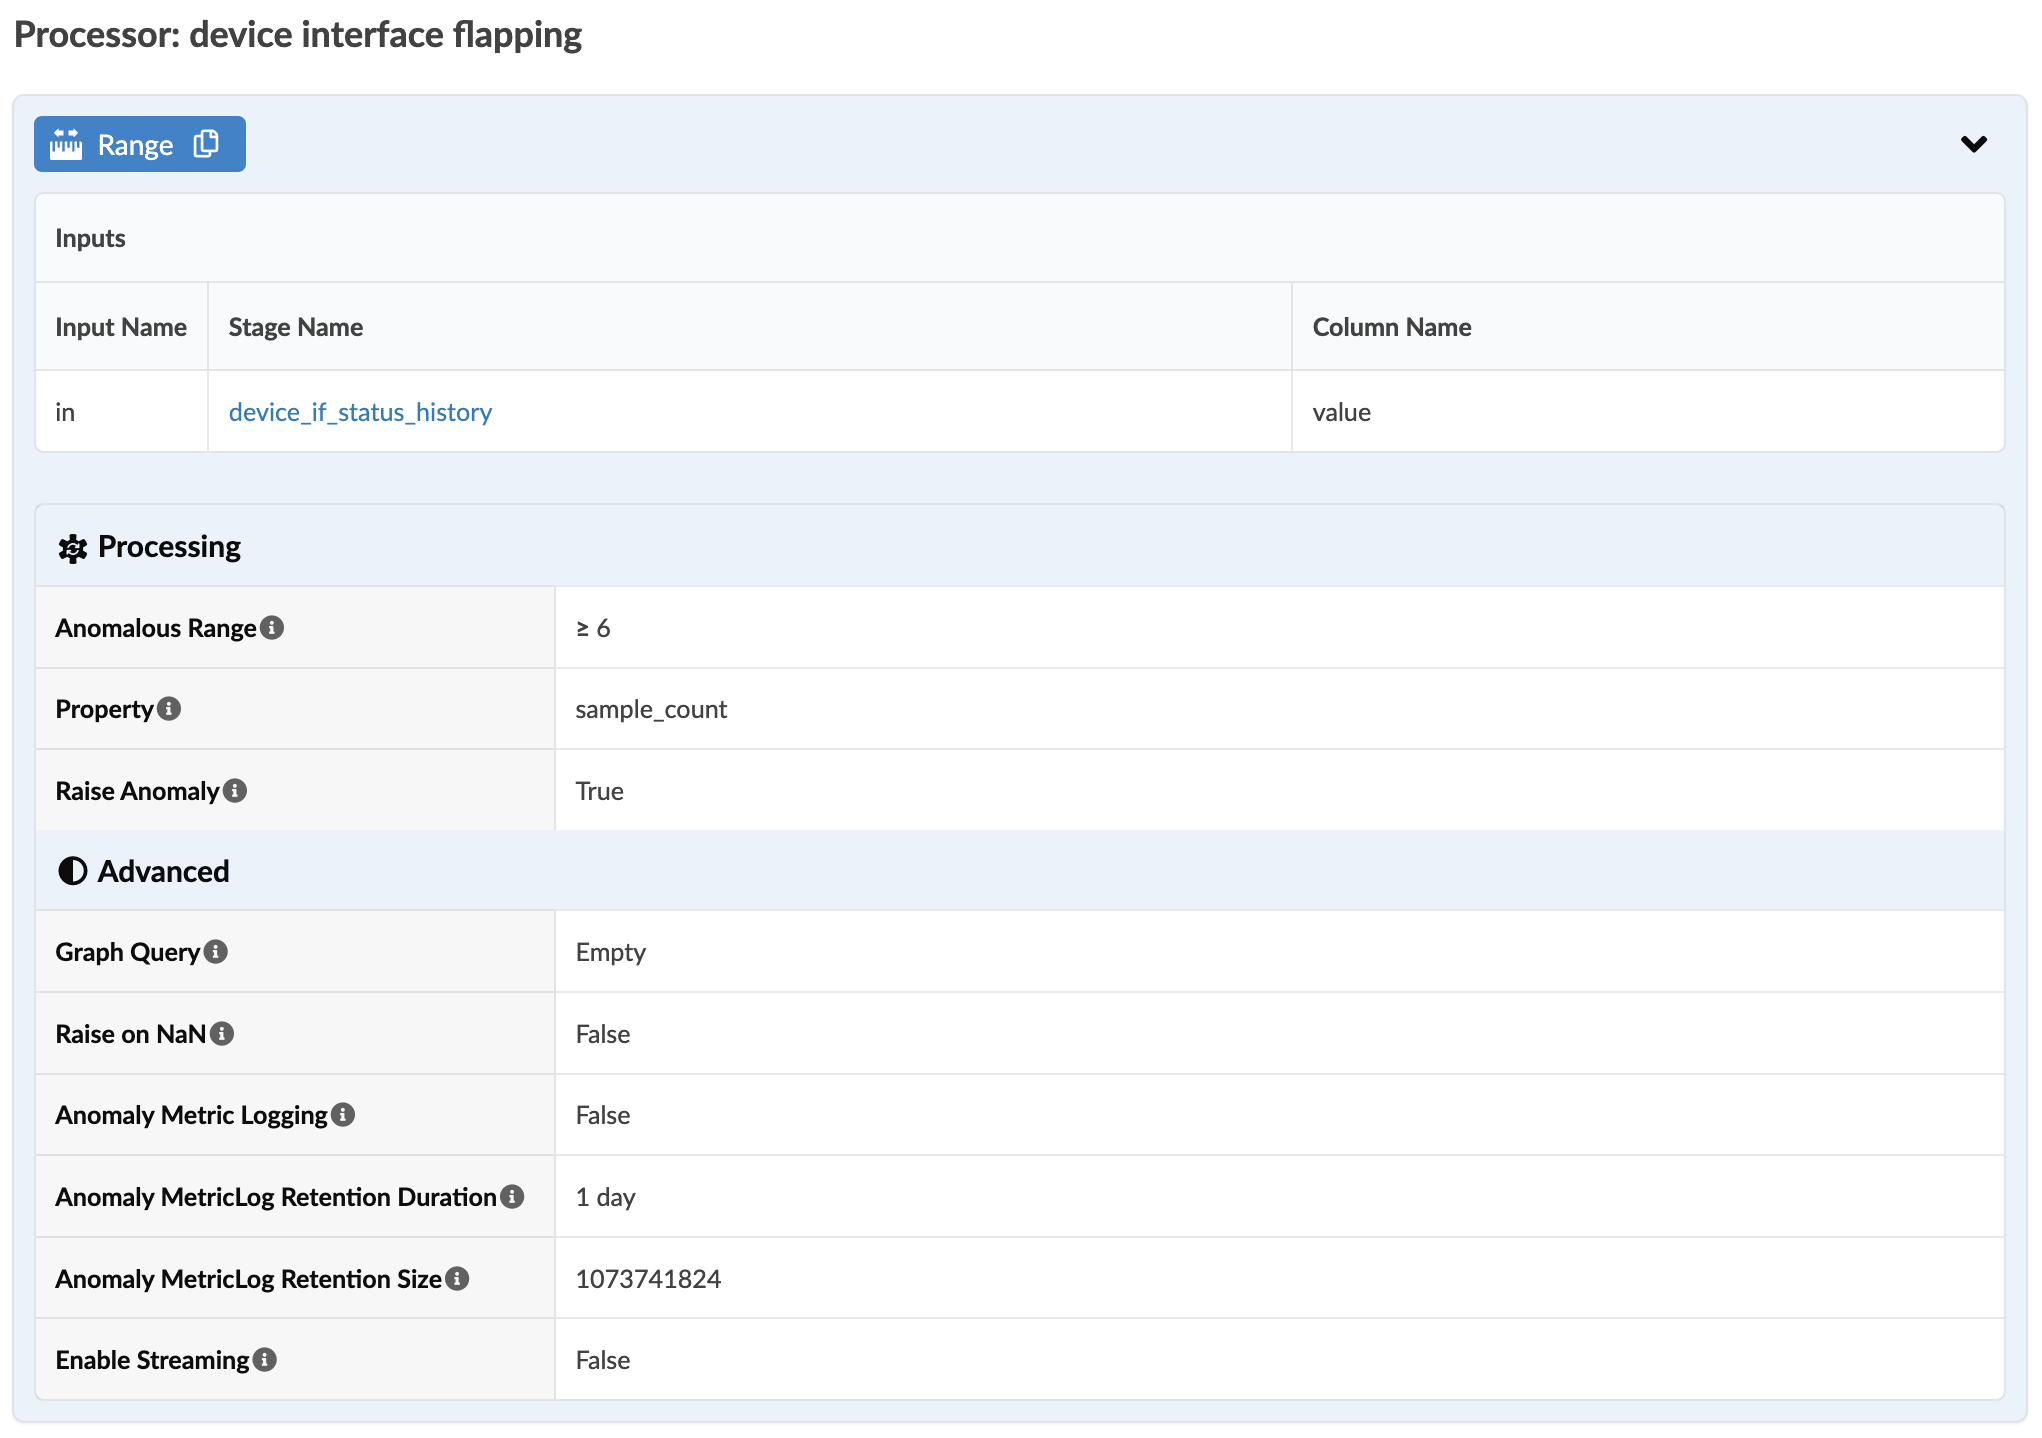Show info tooltip for Raise Anomaly

(235, 790)
